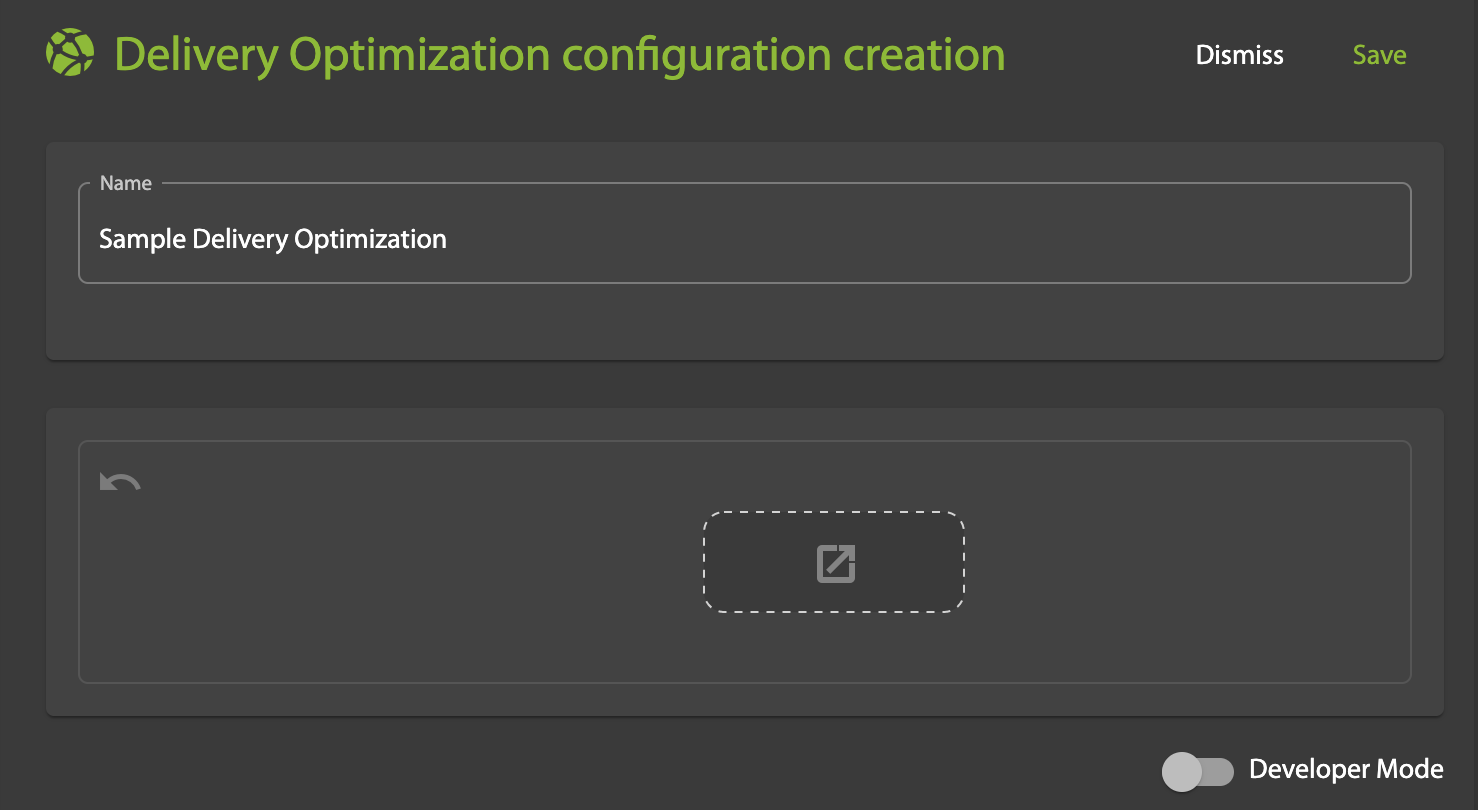Click the word "Delivery" in the page title
The image size is (1478, 810).
196,55
